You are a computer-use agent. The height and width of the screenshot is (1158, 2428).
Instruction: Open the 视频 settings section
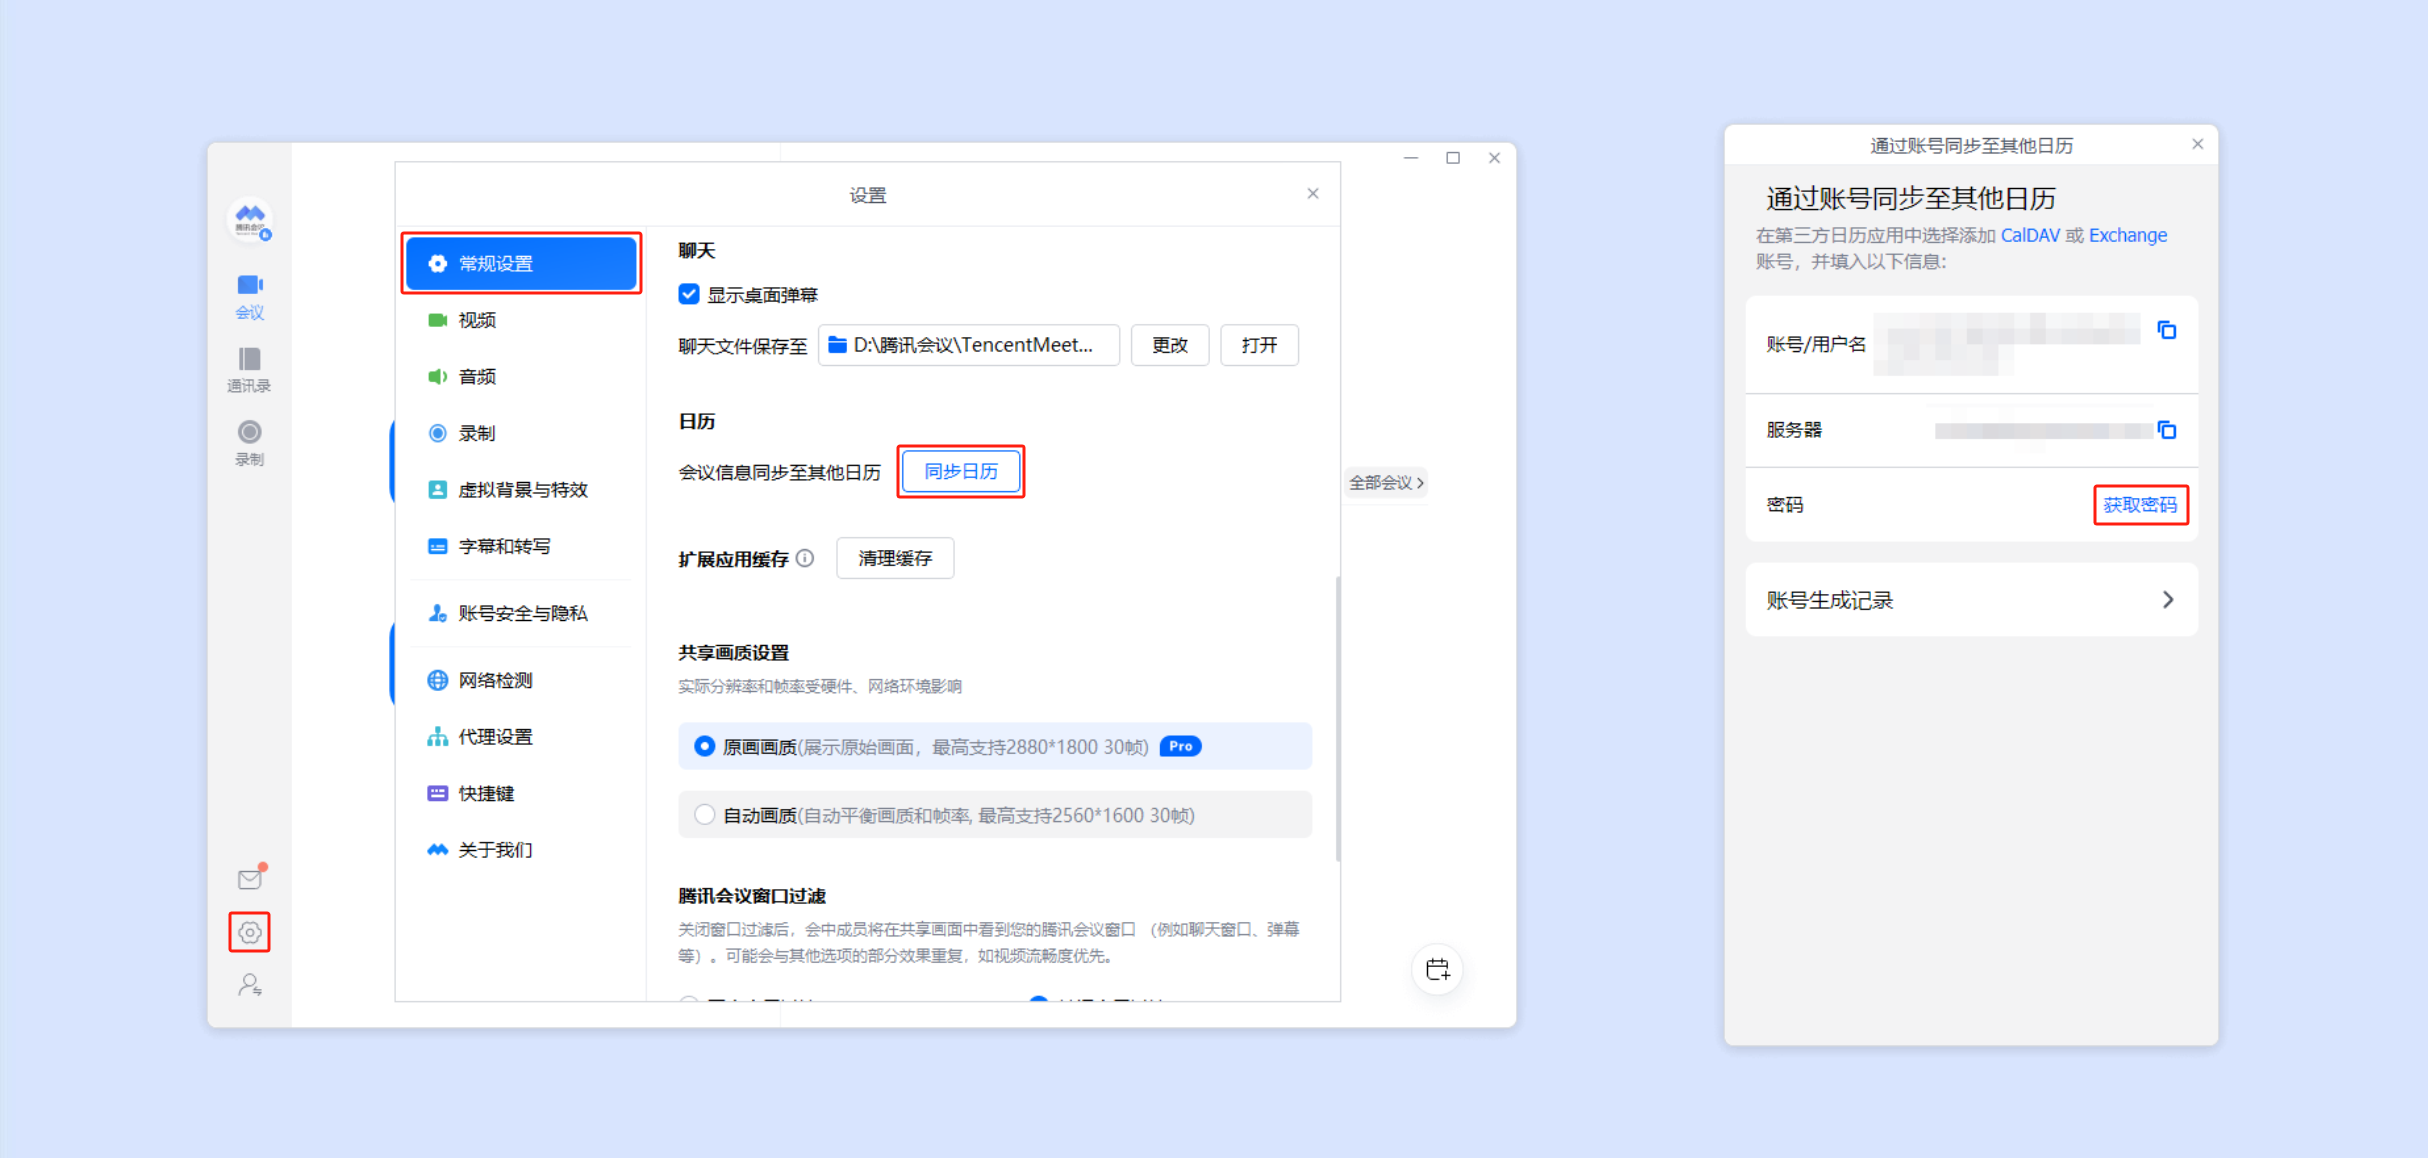pos(521,320)
